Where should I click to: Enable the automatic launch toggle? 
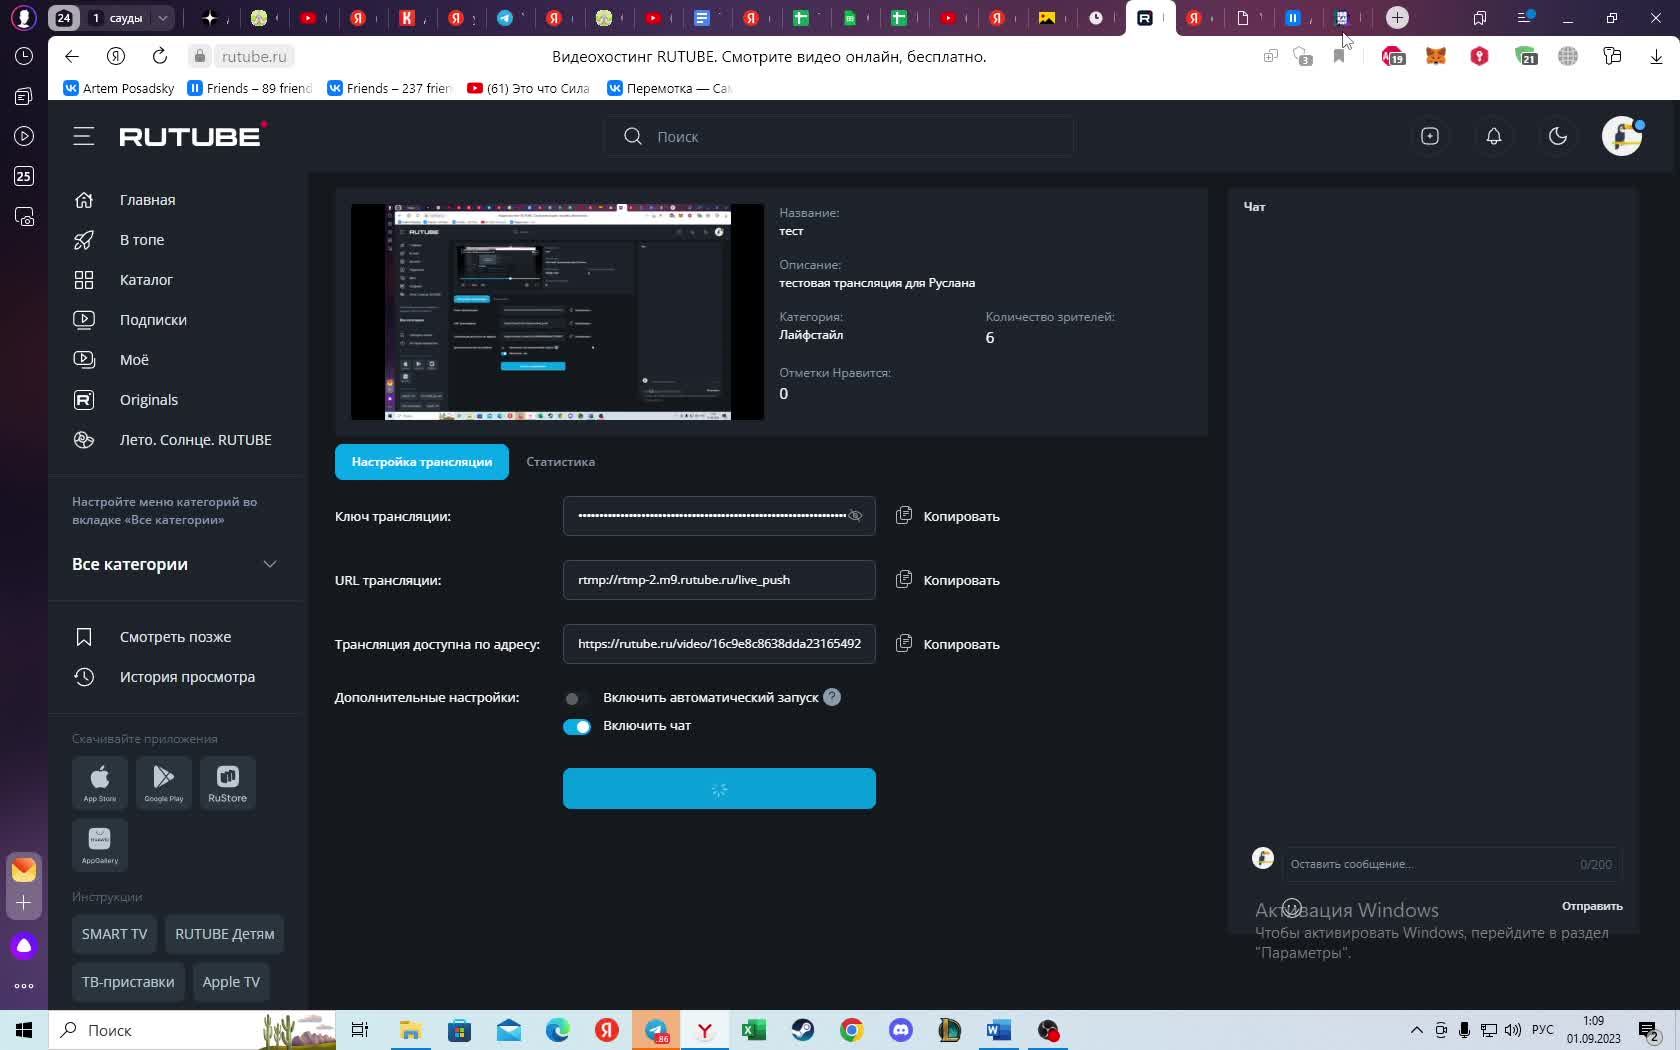577,698
